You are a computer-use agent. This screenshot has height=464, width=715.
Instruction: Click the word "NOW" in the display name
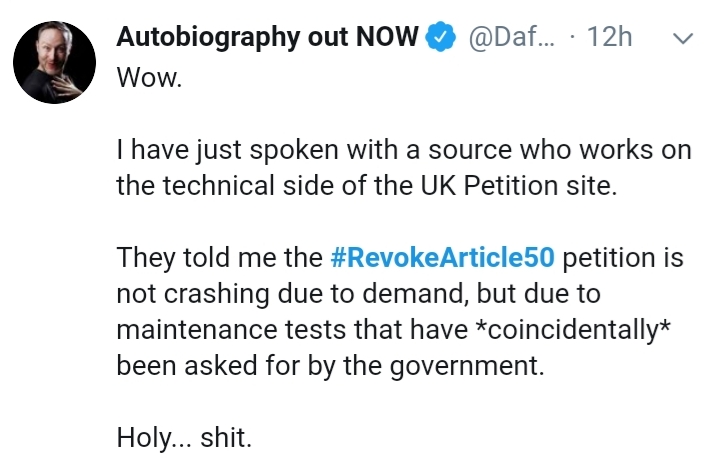[387, 36]
